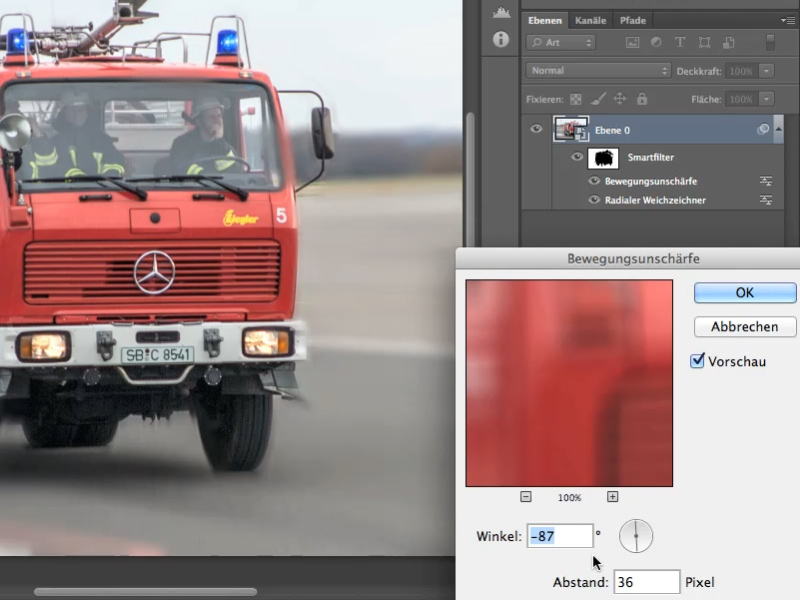The image size is (800, 600).
Task: Open the Fläche fill dropdown arrow
Action: point(766,99)
